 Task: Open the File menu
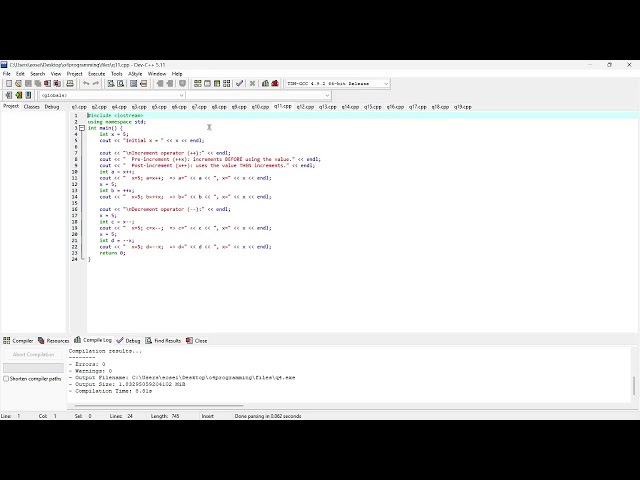coord(7,74)
